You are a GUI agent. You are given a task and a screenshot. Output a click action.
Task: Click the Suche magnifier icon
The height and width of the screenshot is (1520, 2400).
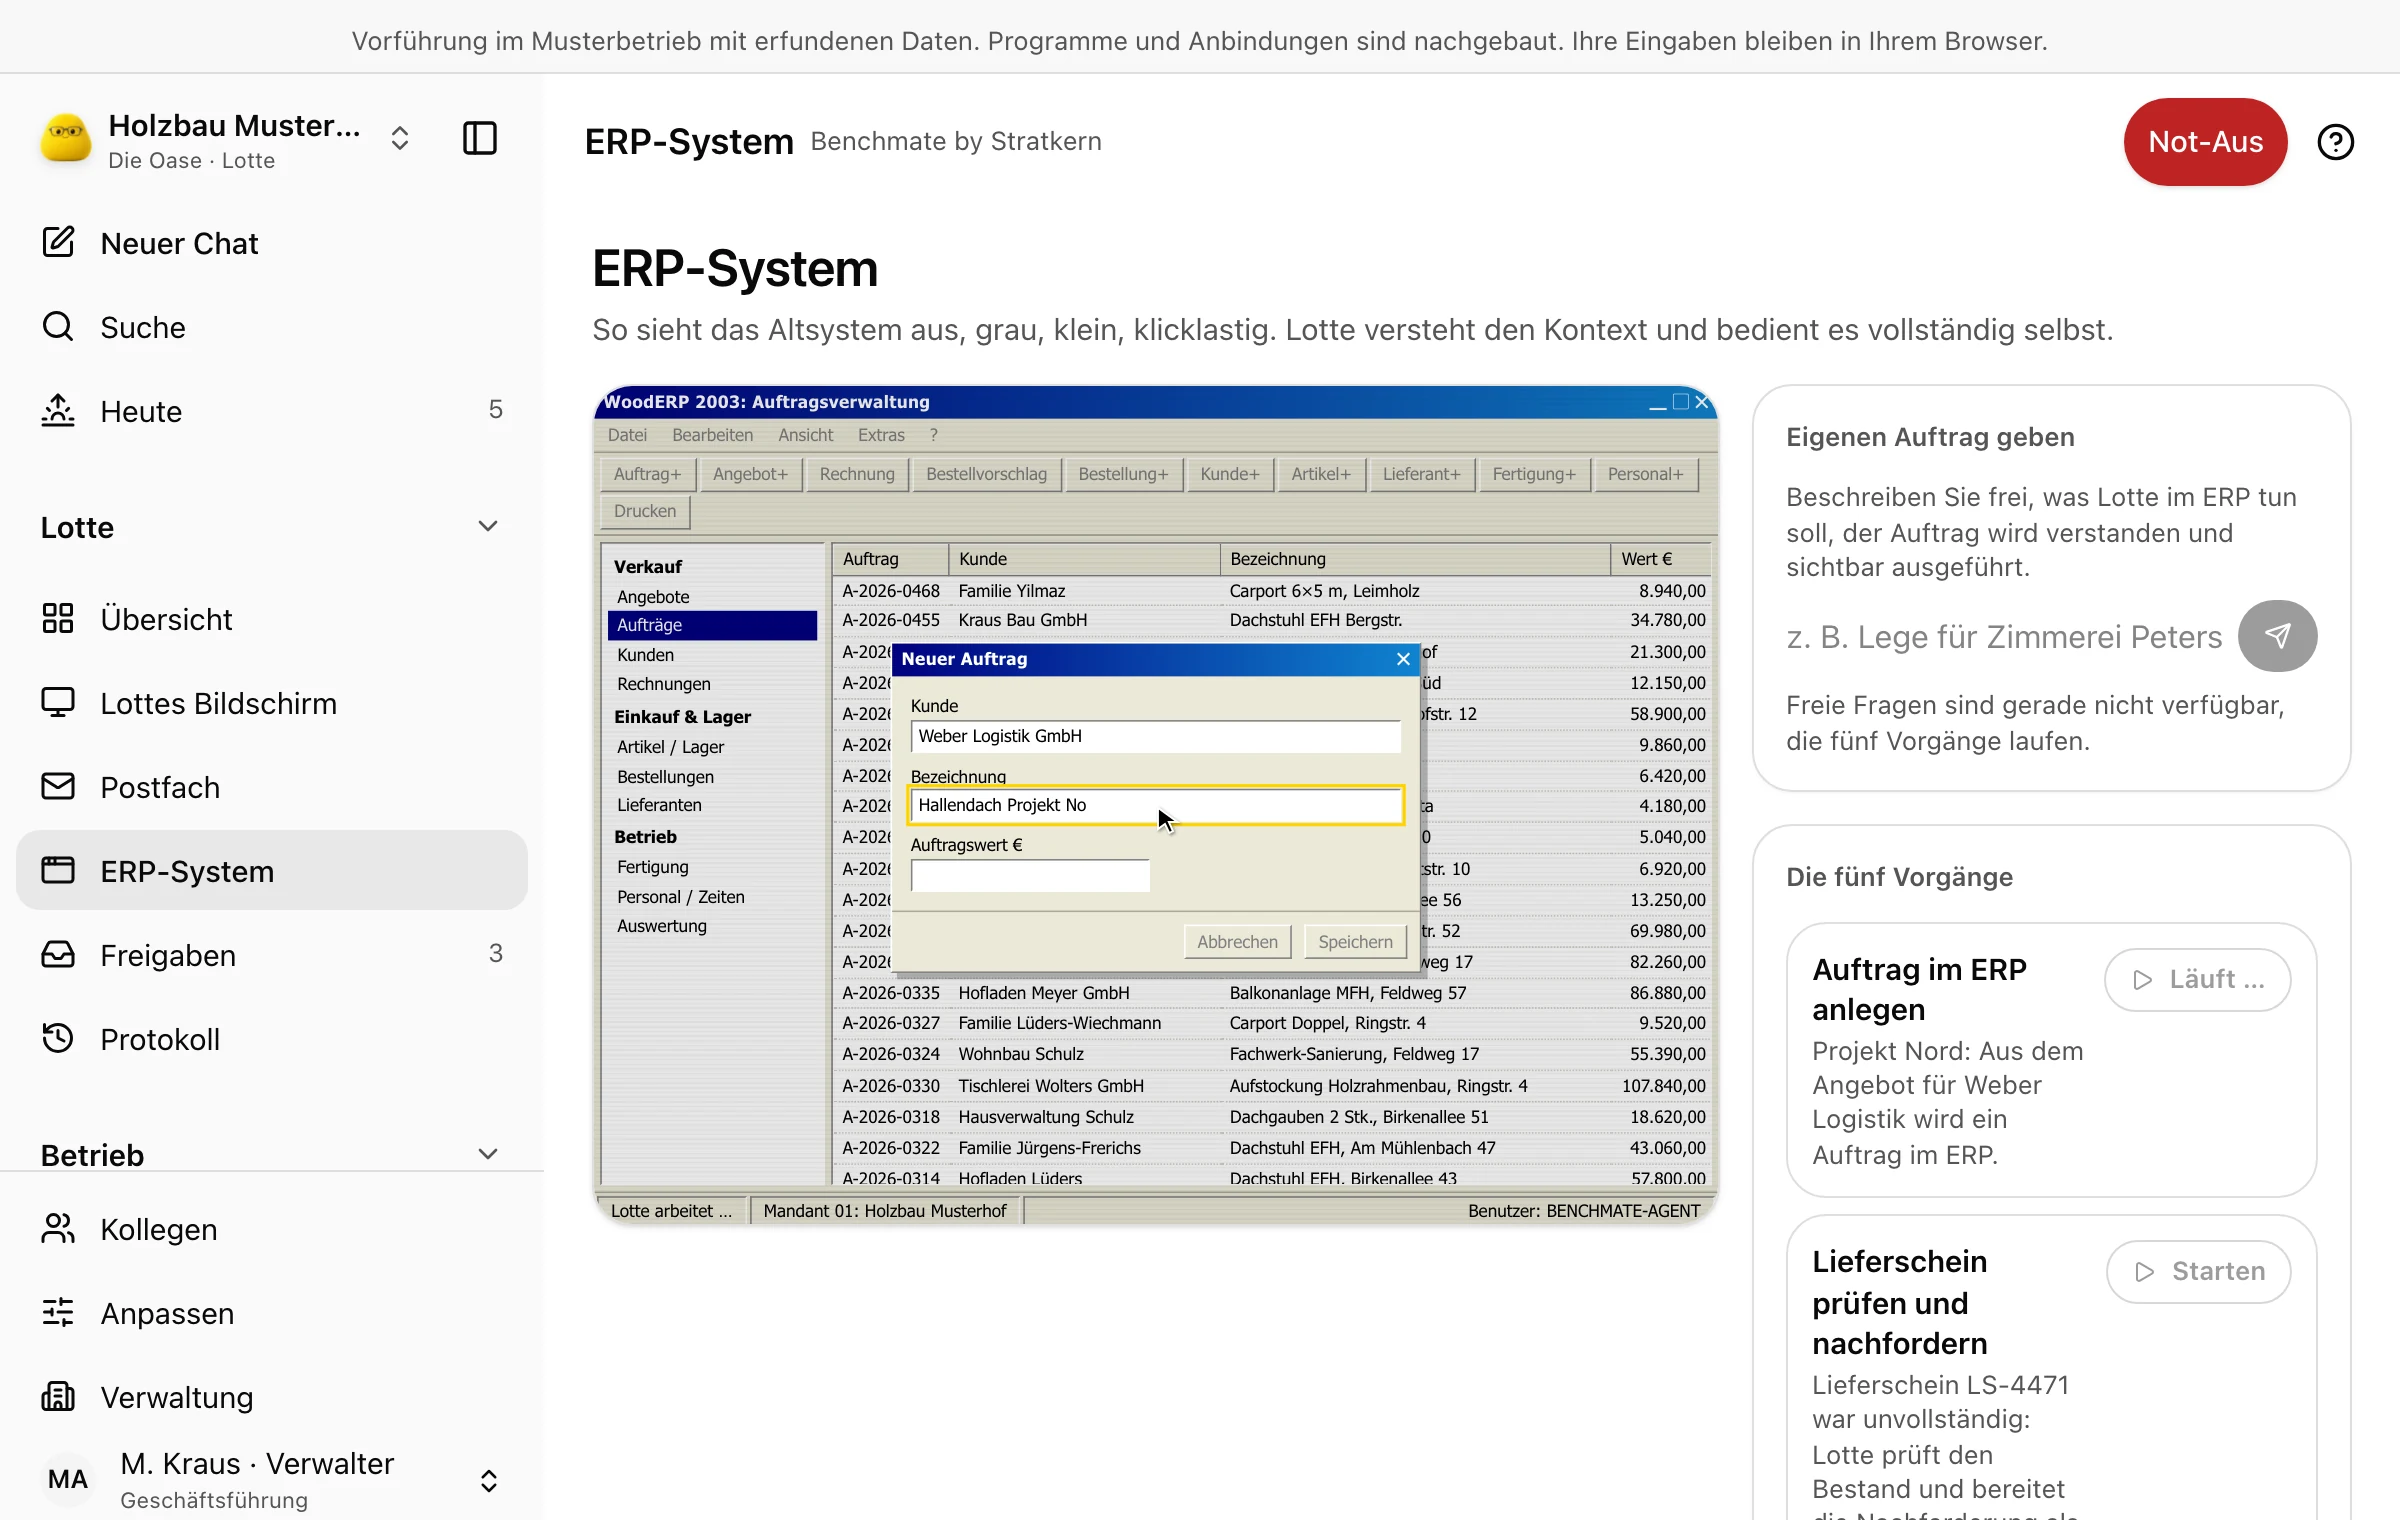pyautogui.click(x=58, y=327)
